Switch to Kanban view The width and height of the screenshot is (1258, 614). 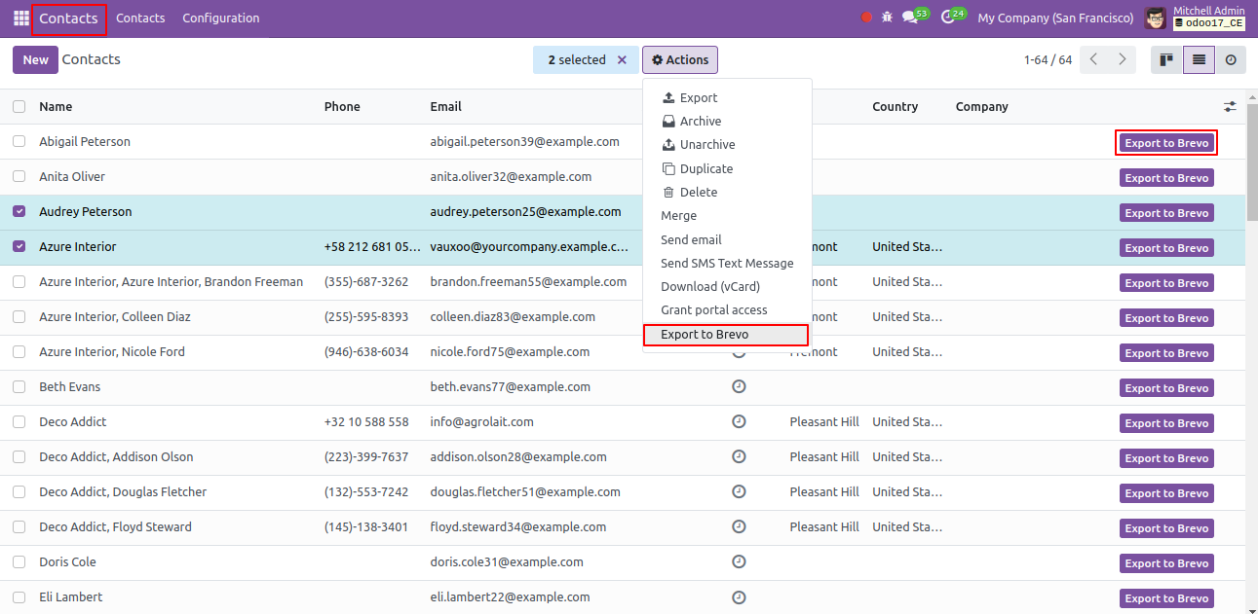(1166, 60)
